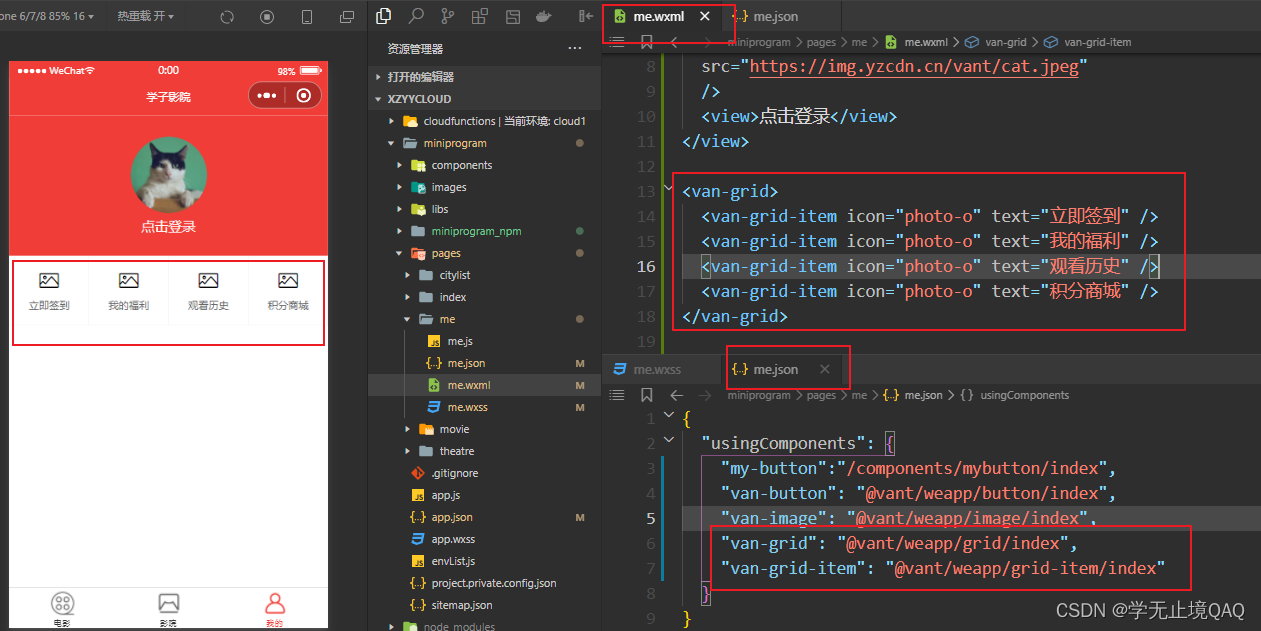Click the cat.jpeg URL link in code

click(x=913, y=66)
